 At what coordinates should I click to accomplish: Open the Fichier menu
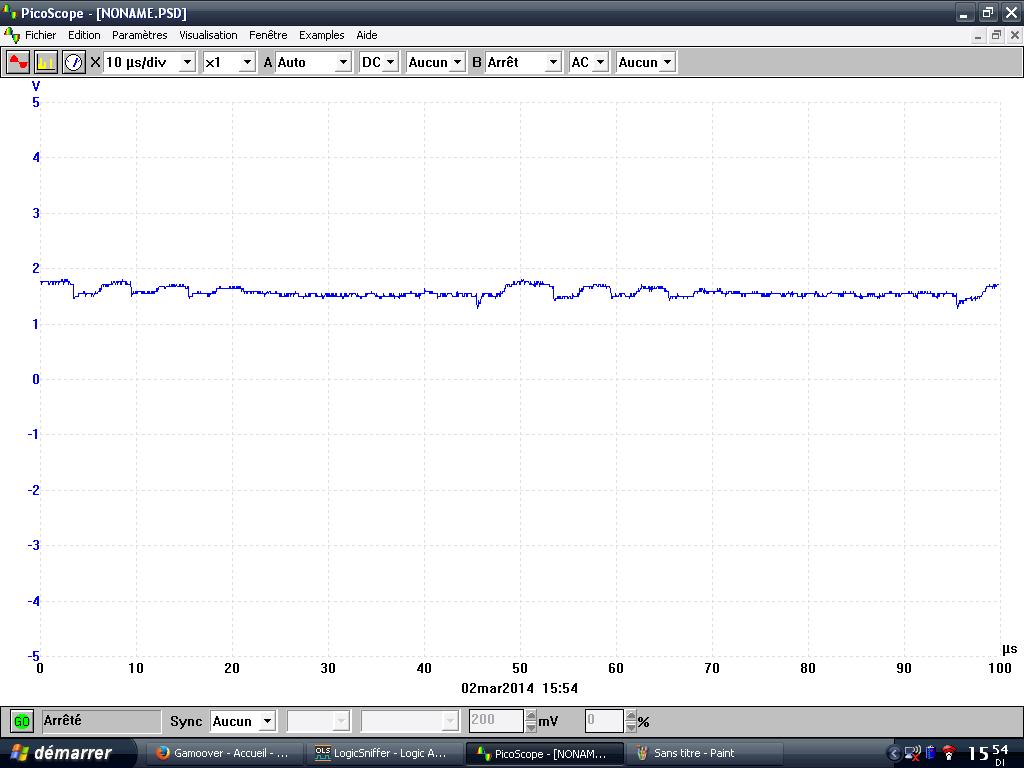tap(40, 35)
